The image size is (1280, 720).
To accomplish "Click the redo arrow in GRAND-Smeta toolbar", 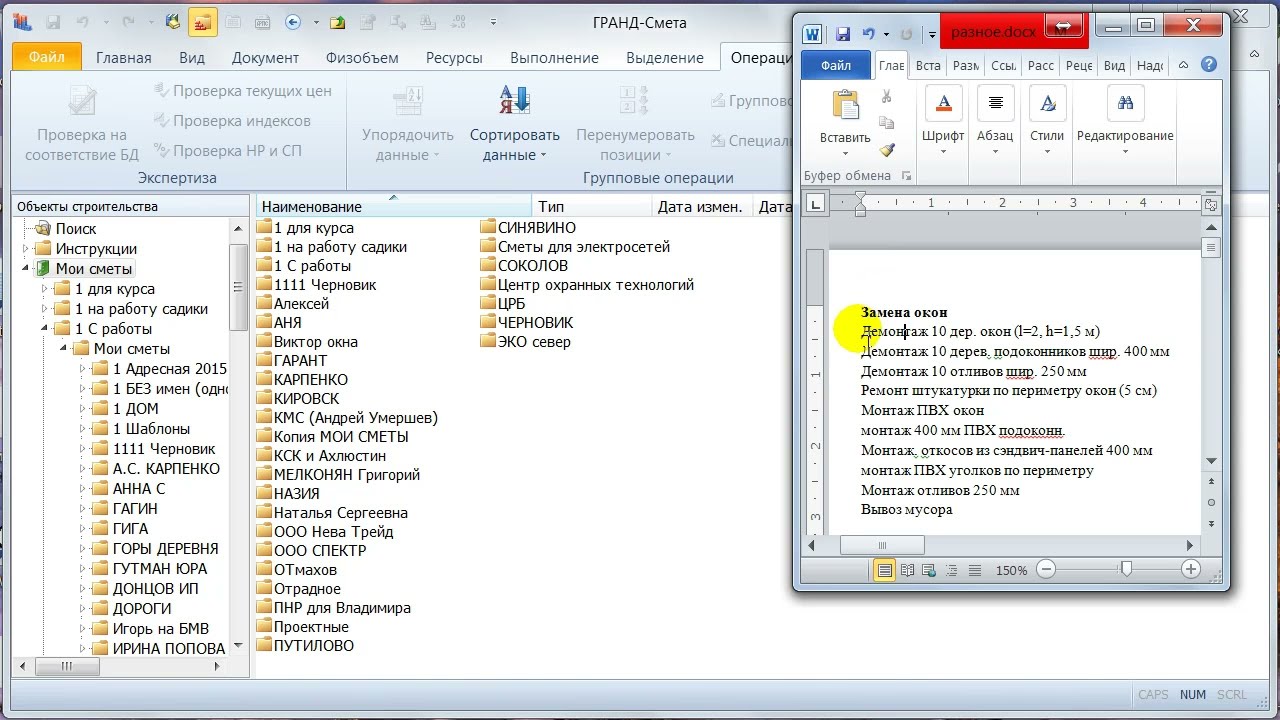I will pos(128,21).
